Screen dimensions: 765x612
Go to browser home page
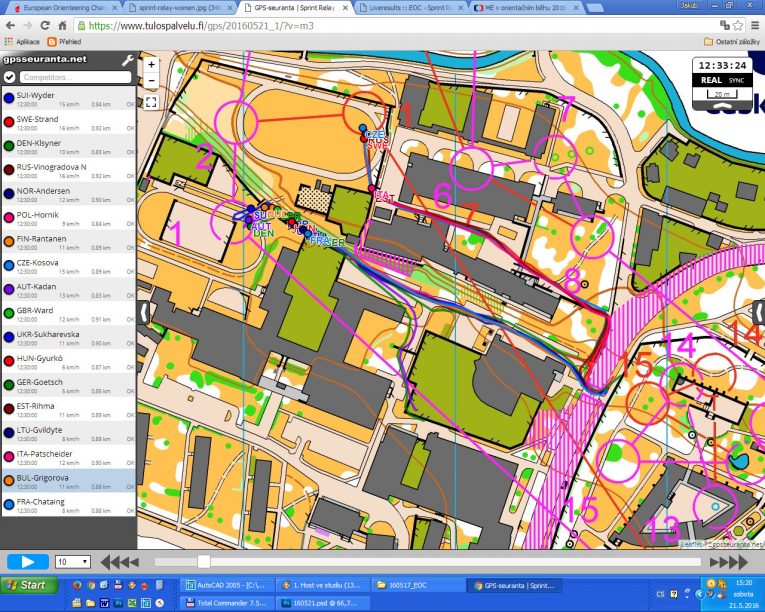pyautogui.click(x=62, y=26)
